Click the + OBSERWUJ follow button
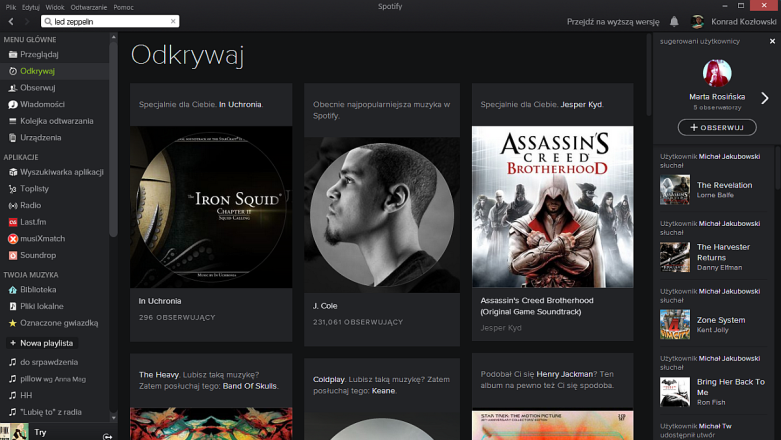The height and width of the screenshot is (440, 781). [x=717, y=128]
